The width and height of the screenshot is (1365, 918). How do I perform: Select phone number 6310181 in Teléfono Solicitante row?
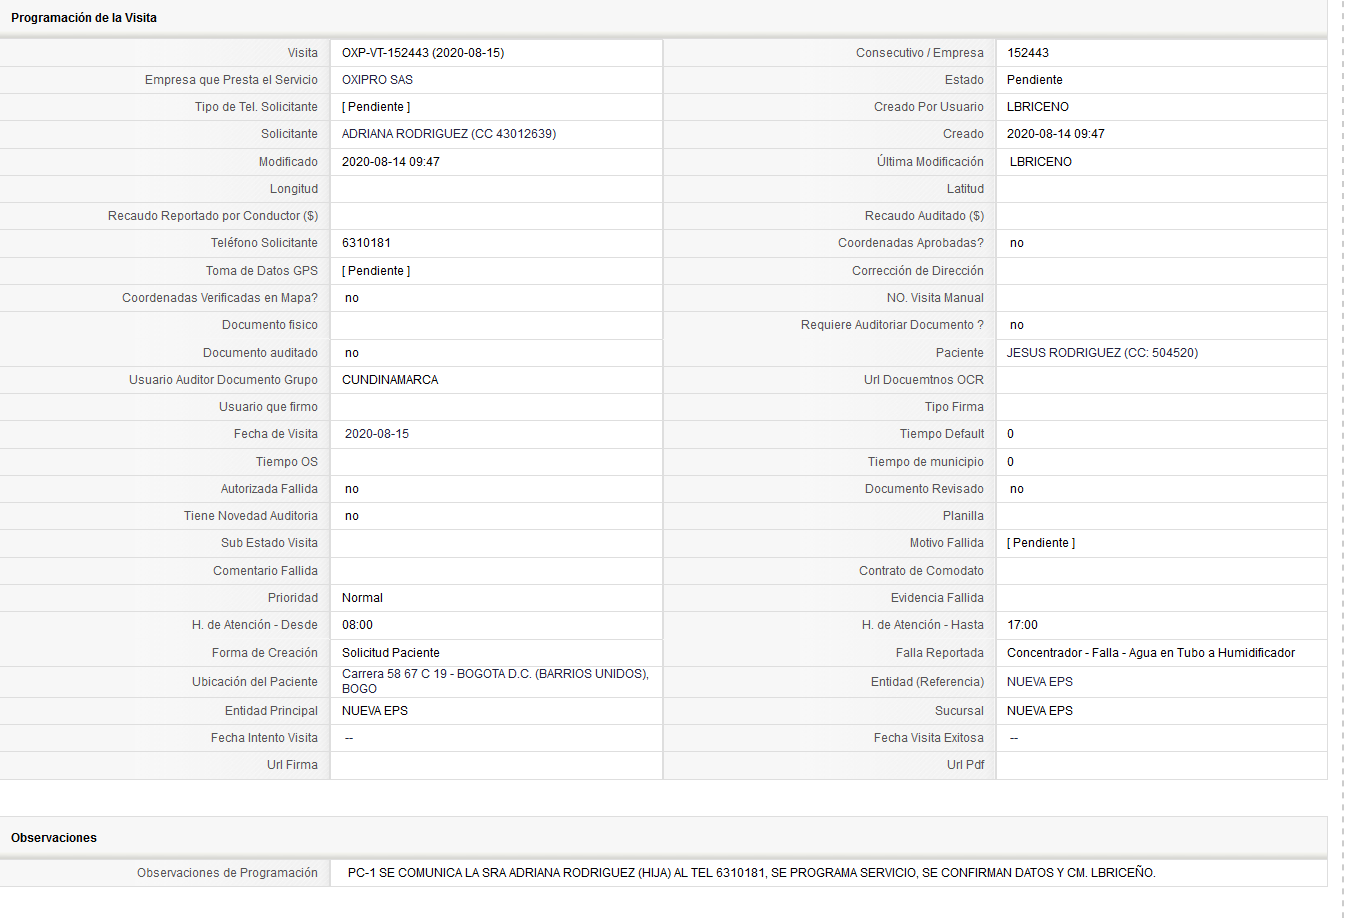pos(366,243)
